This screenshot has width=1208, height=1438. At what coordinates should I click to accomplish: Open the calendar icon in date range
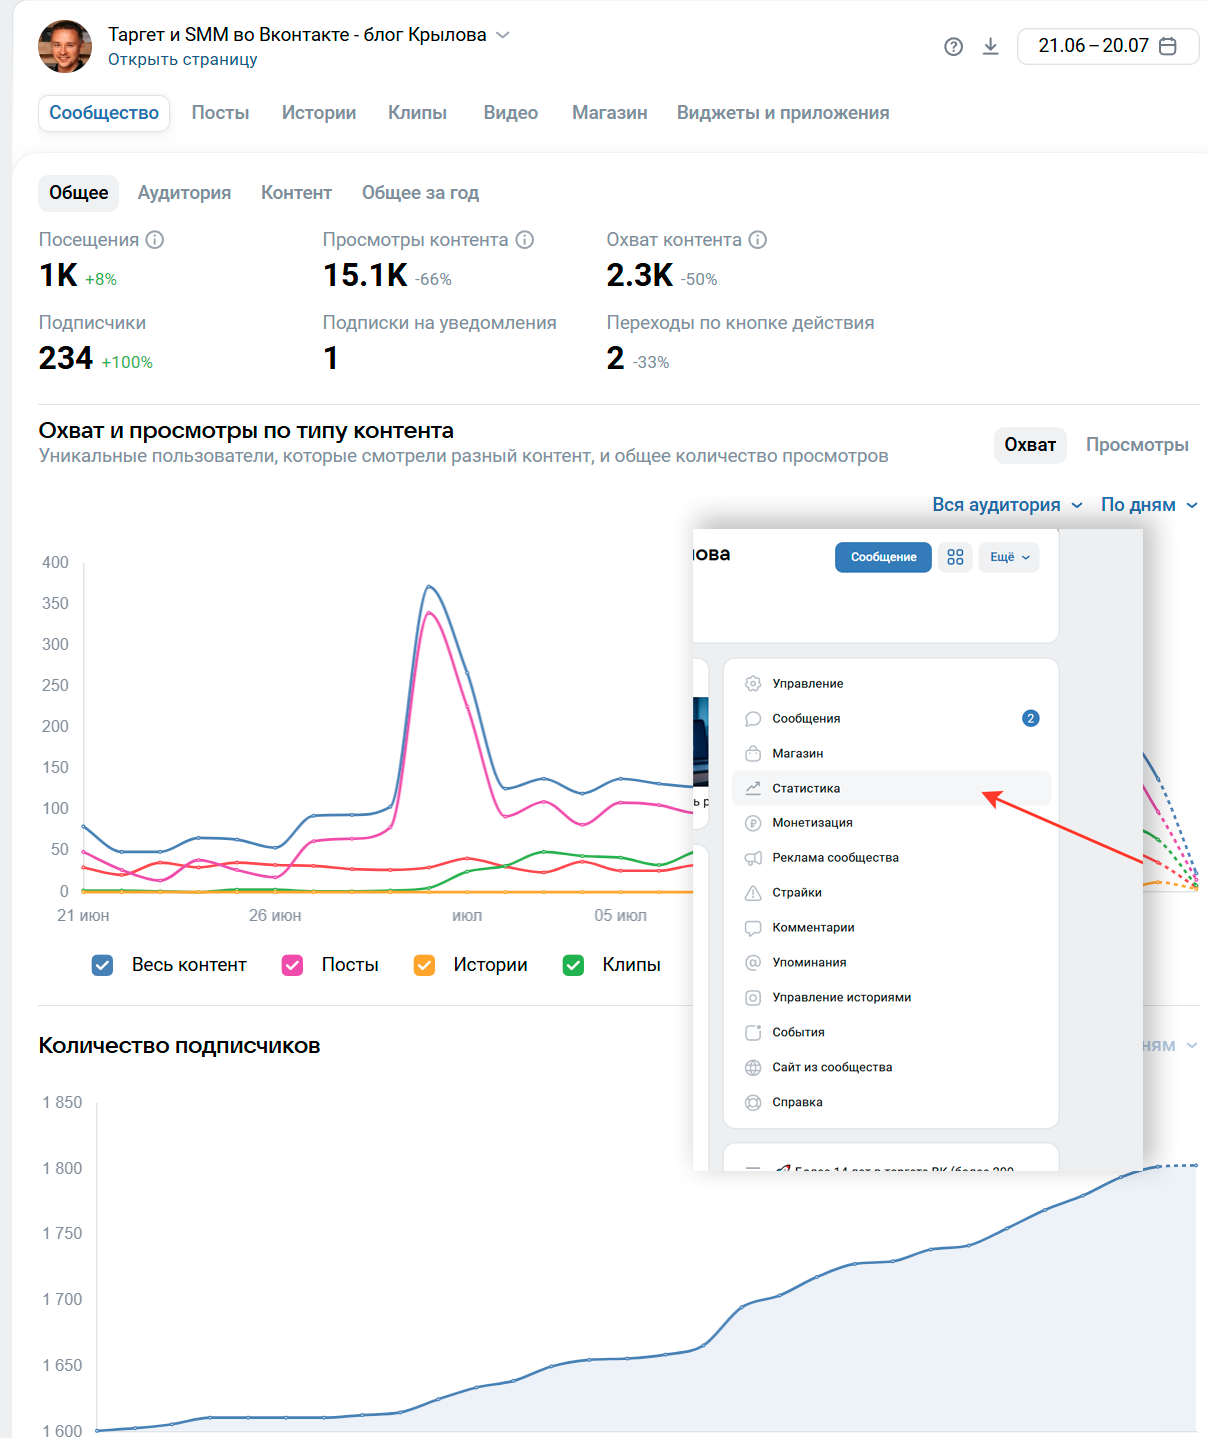pyautogui.click(x=1167, y=46)
